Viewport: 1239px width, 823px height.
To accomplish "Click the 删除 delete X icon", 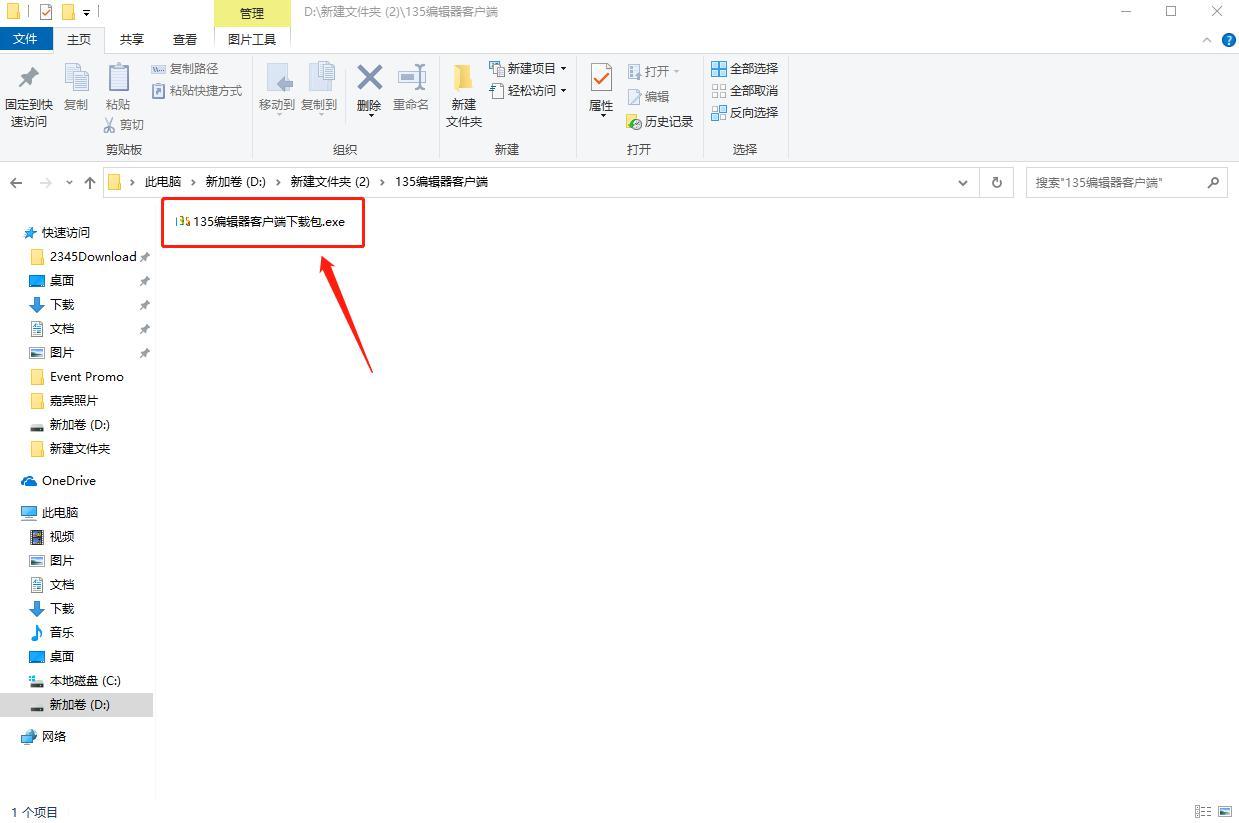I will 369,78.
